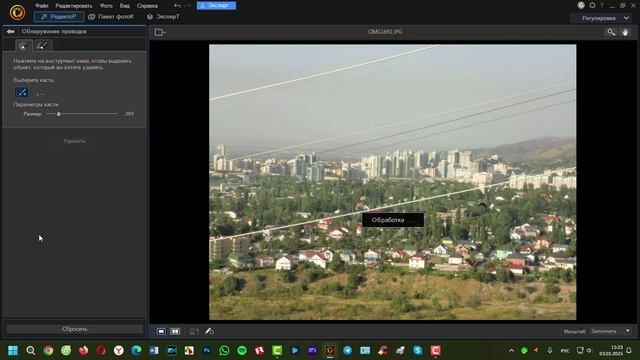Image resolution: width=640 pixels, height=360 pixels.
Task: Open Windows taskbar search
Action: [x=31, y=351]
